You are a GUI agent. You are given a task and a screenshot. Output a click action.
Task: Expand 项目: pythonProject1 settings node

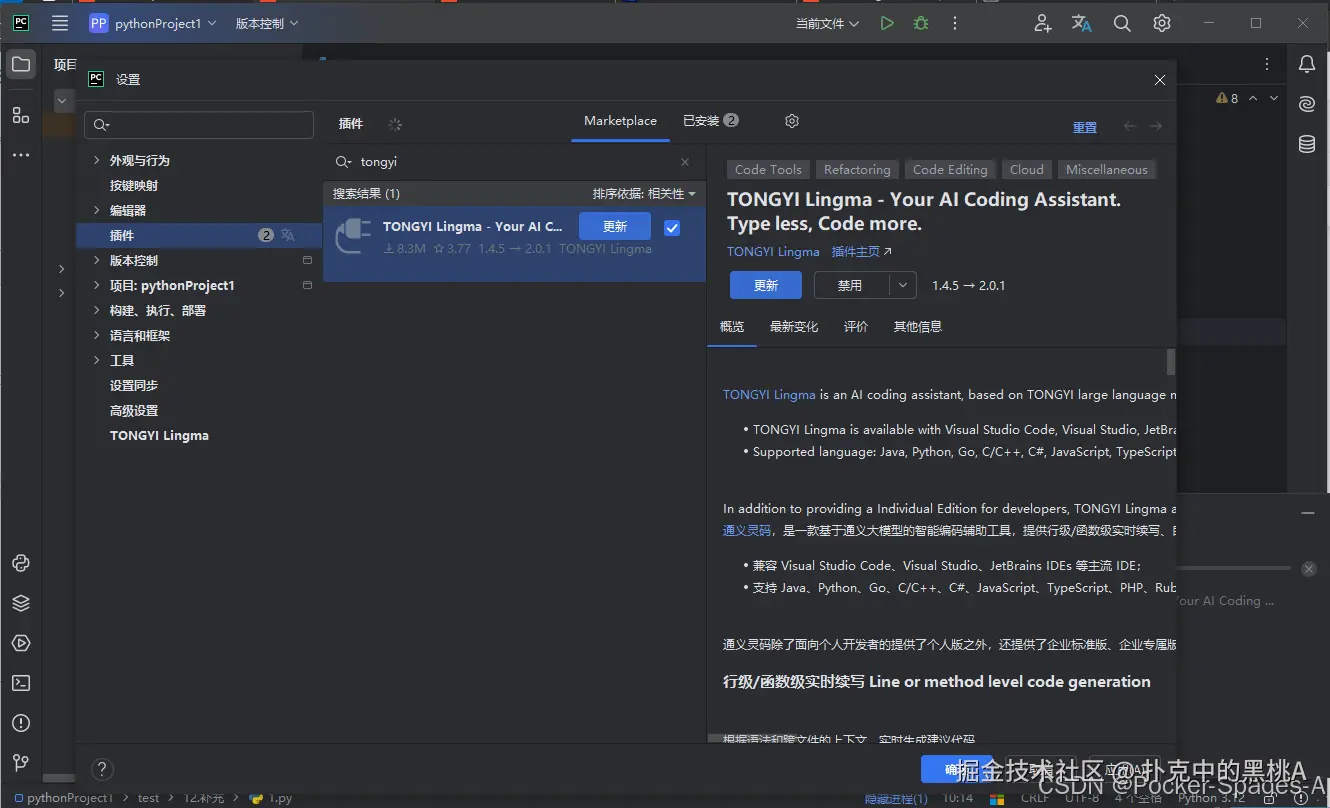(96, 285)
